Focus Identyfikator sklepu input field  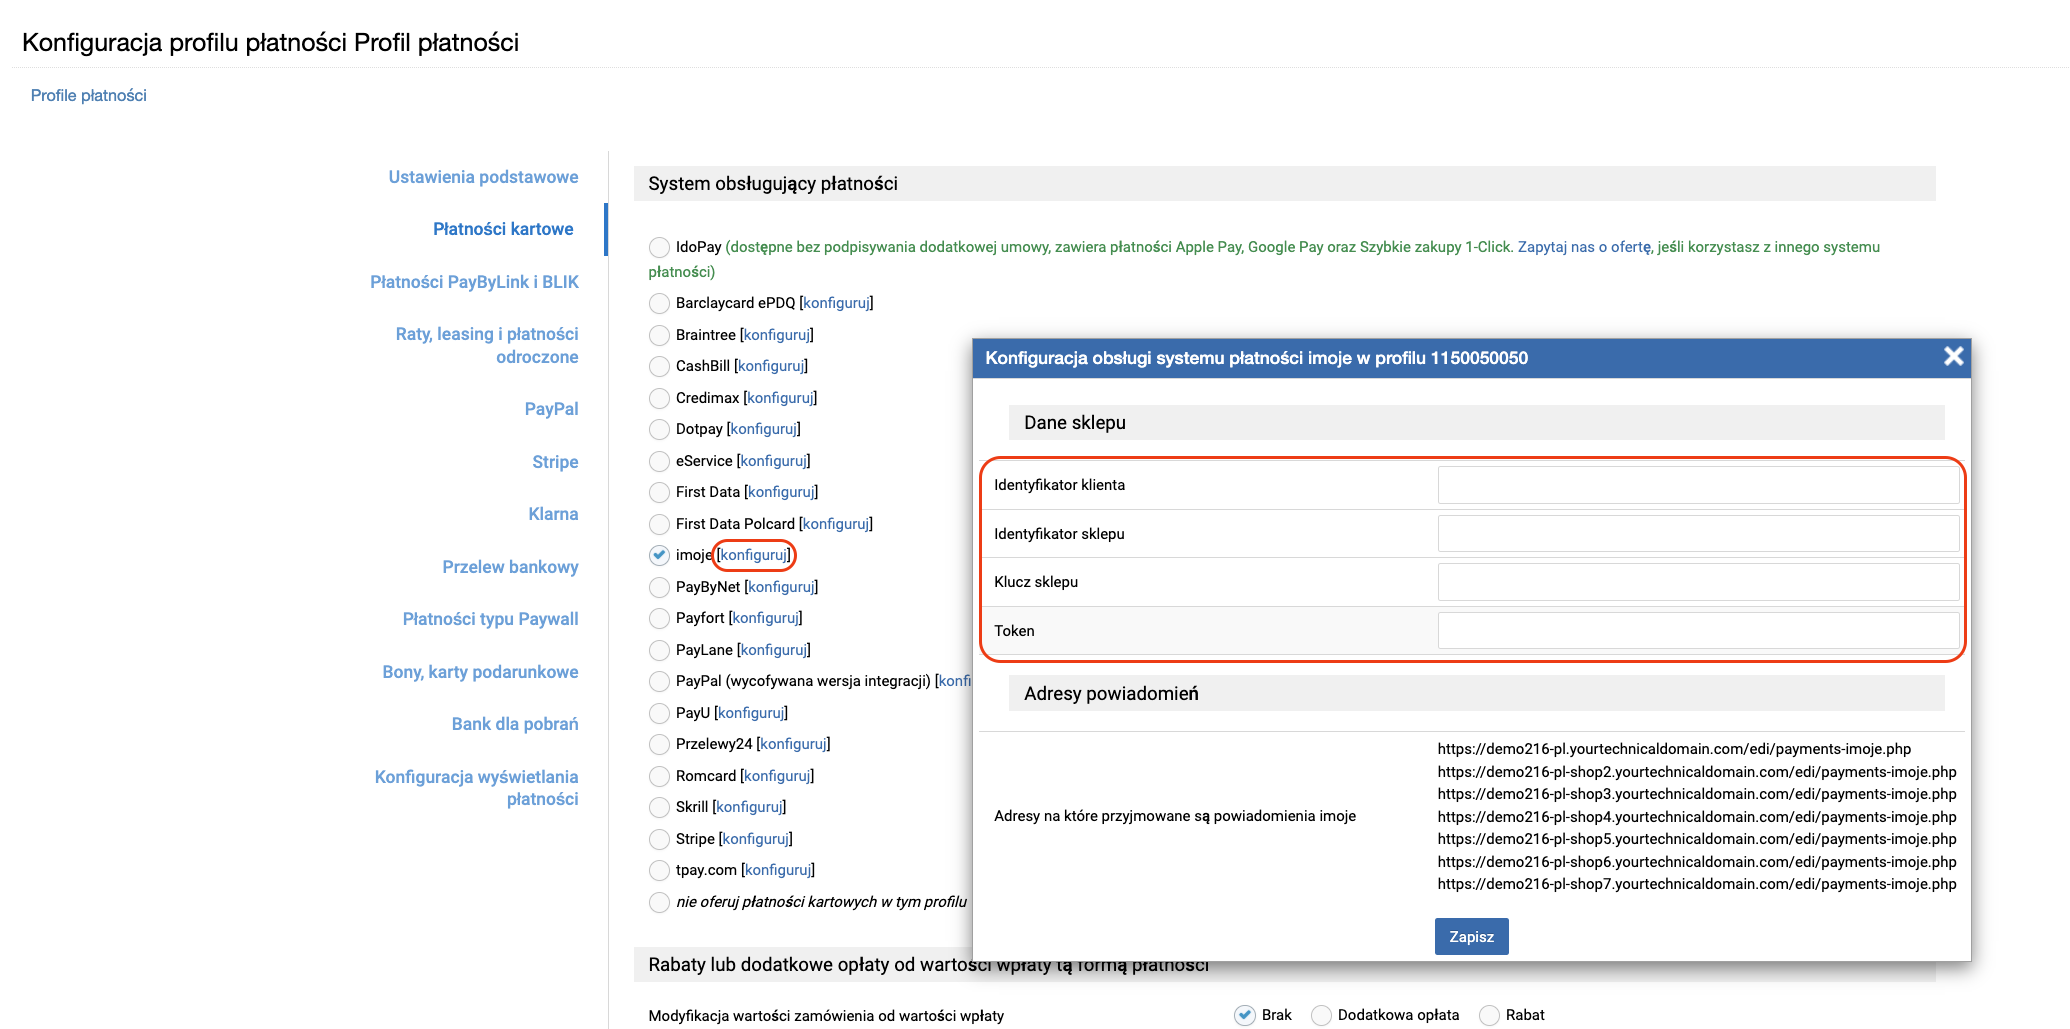click(x=1698, y=533)
